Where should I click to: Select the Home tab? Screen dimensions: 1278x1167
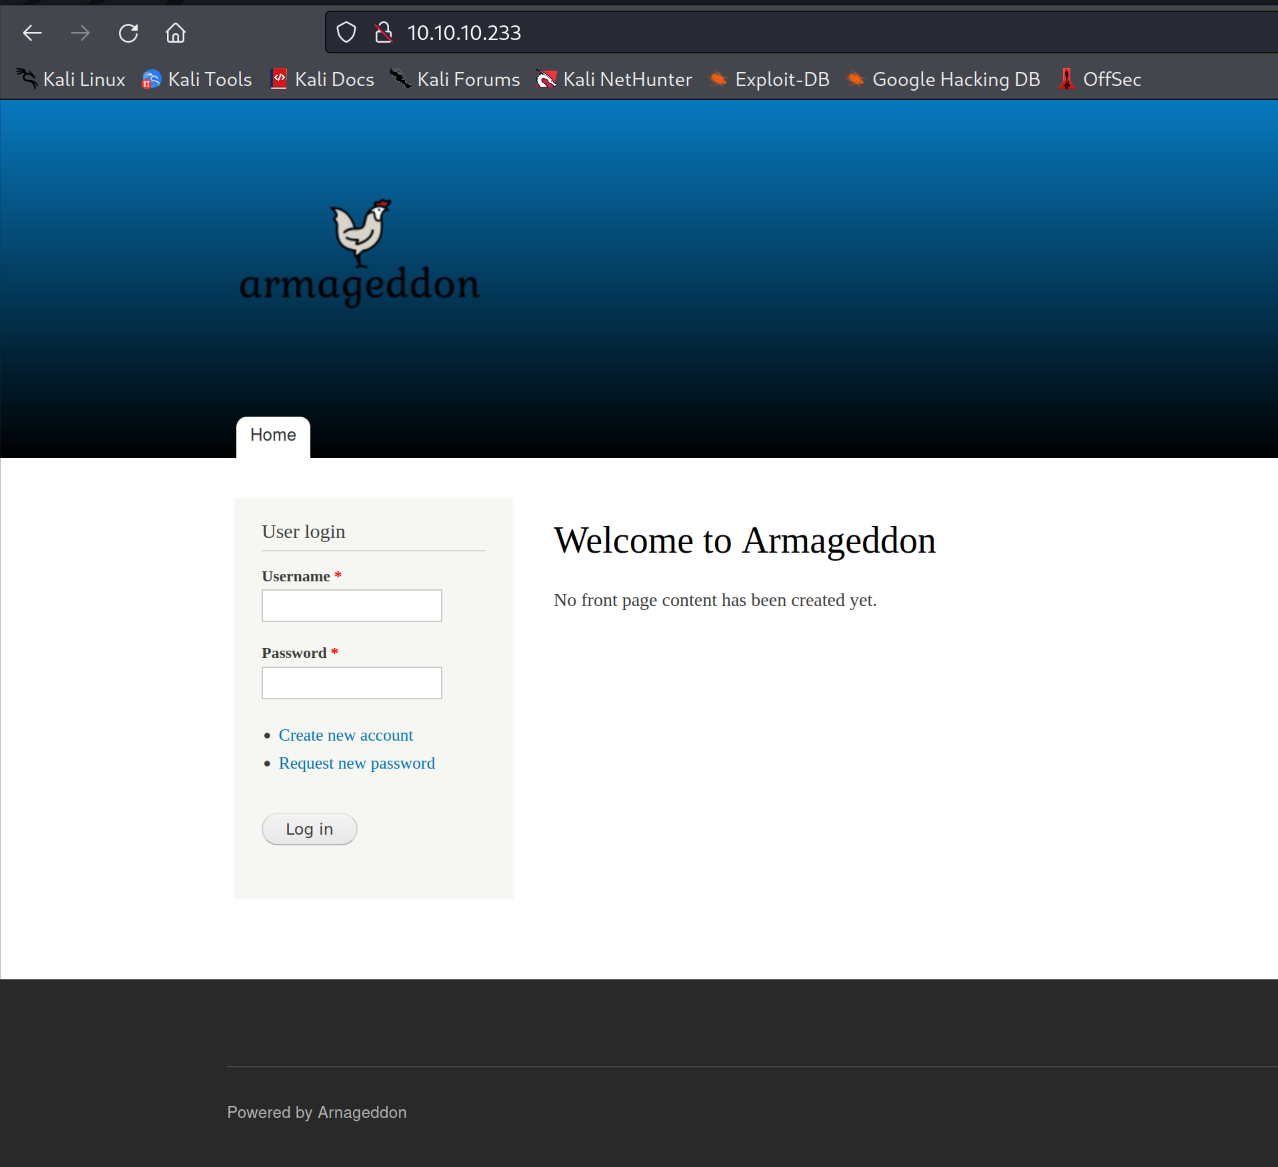coord(273,436)
